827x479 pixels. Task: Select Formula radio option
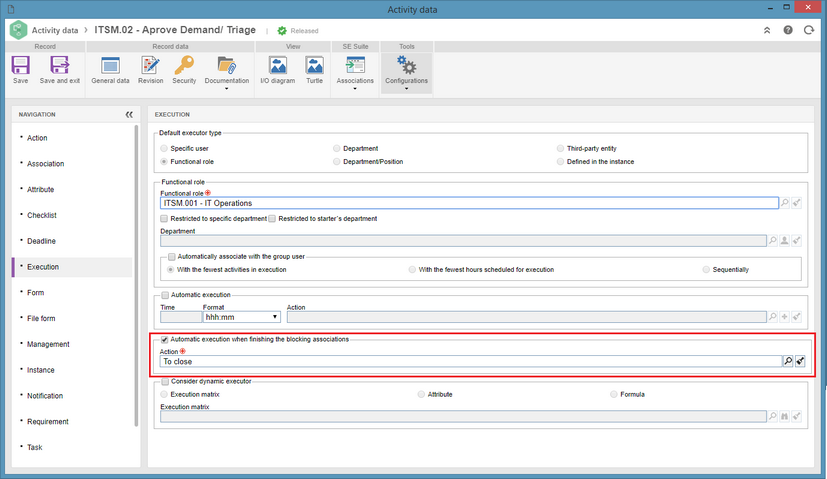[614, 394]
